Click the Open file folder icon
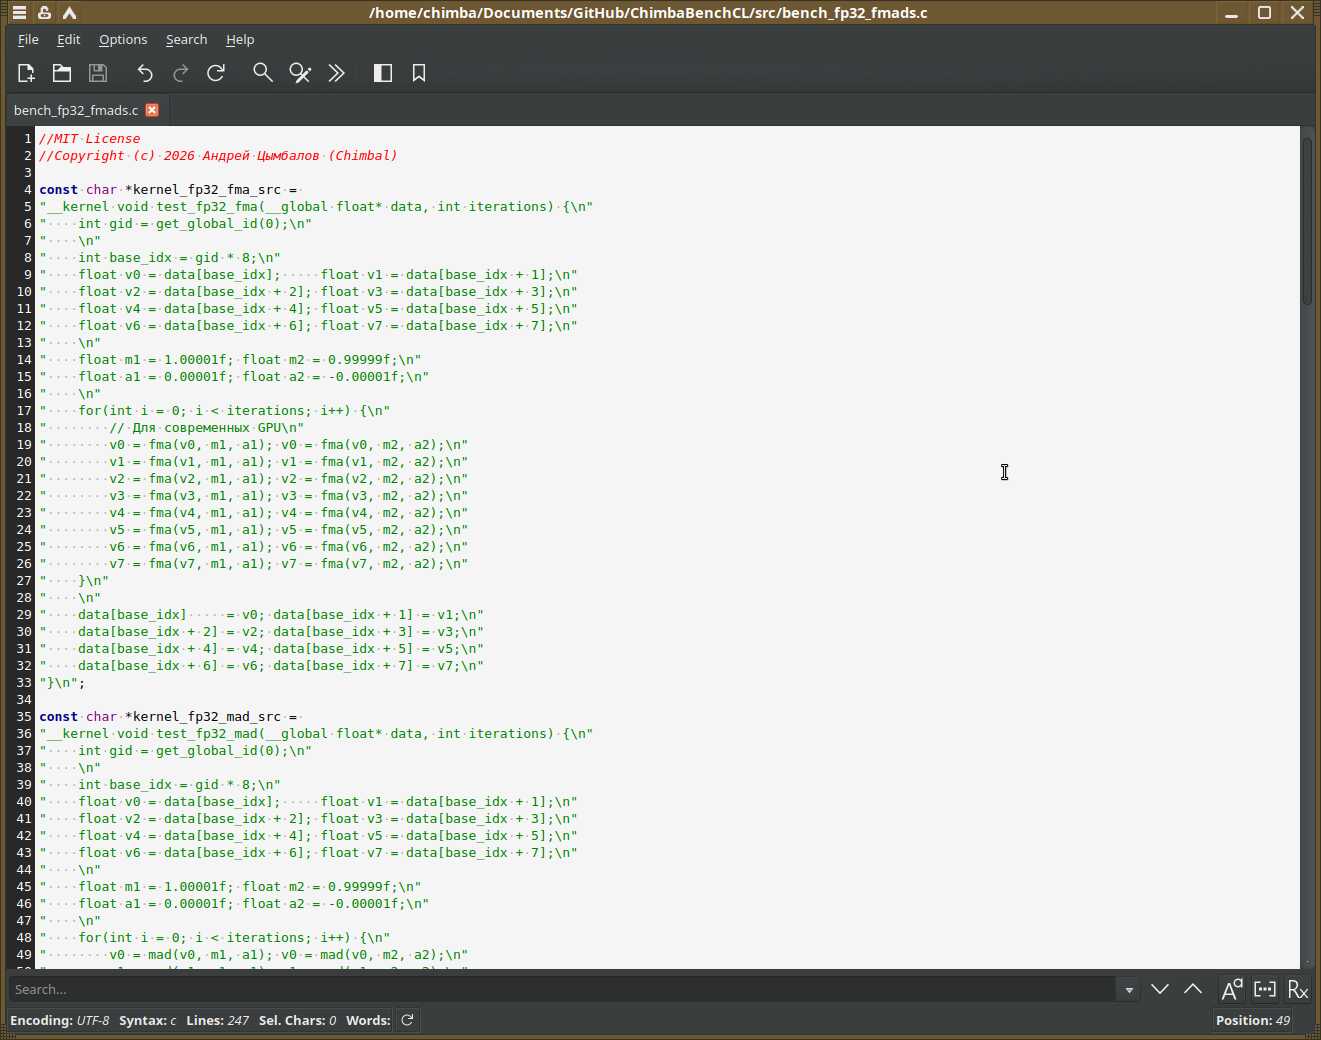This screenshot has width=1321, height=1040. pos(62,73)
